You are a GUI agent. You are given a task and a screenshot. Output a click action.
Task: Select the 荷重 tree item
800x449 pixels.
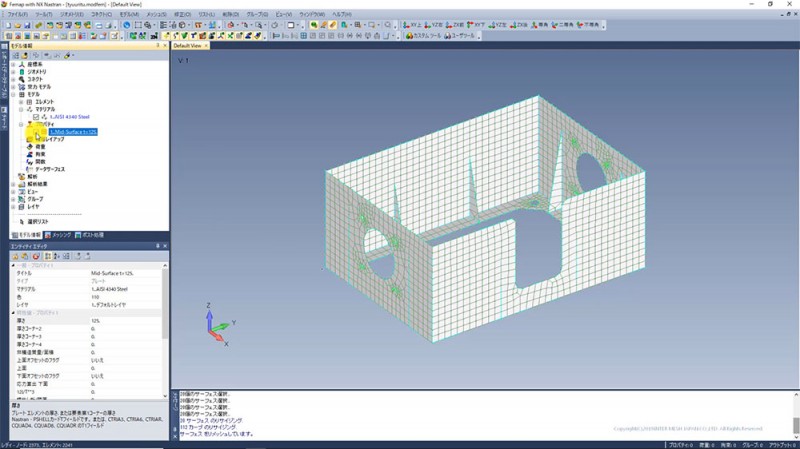(x=40, y=146)
